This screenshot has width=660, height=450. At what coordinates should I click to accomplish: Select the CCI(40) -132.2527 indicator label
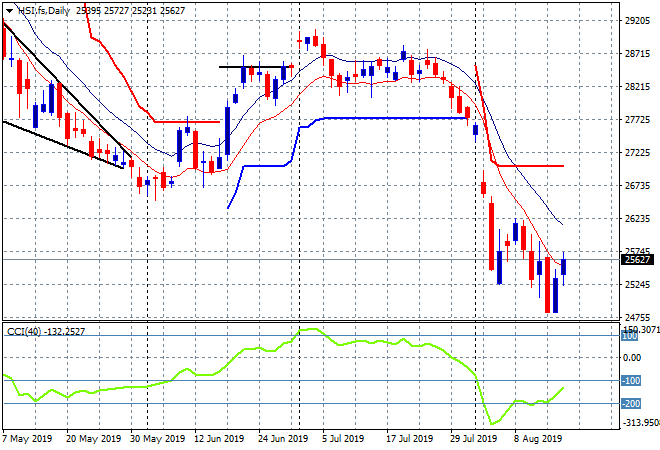click(45, 332)
